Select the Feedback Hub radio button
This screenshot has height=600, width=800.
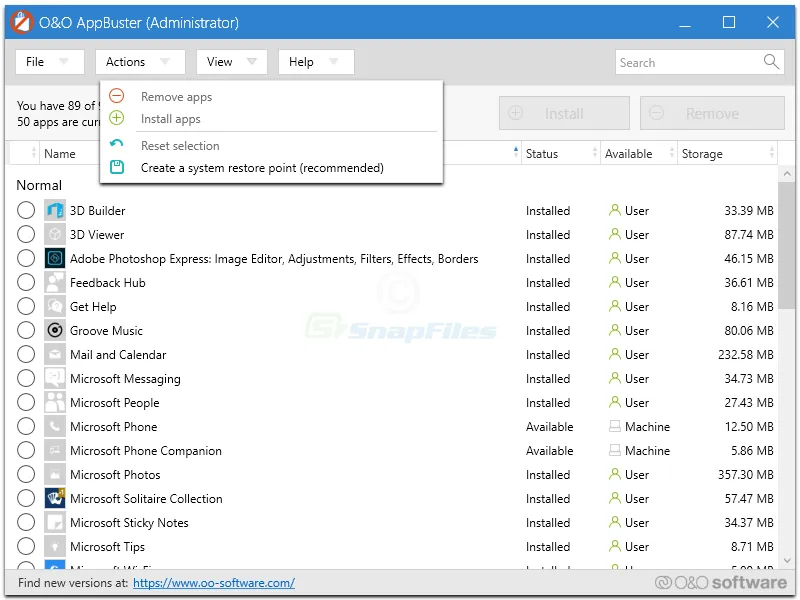point(26,282)
